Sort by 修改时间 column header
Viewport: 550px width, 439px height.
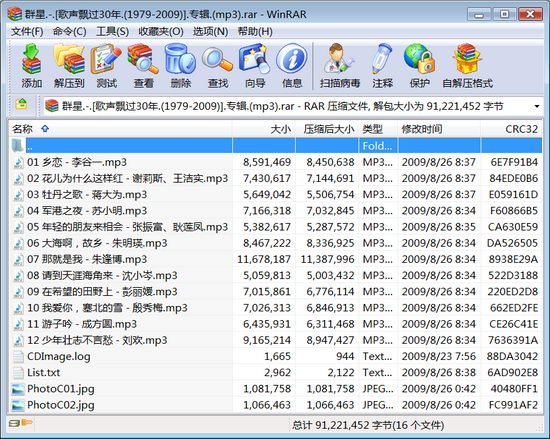pos(439,129)
